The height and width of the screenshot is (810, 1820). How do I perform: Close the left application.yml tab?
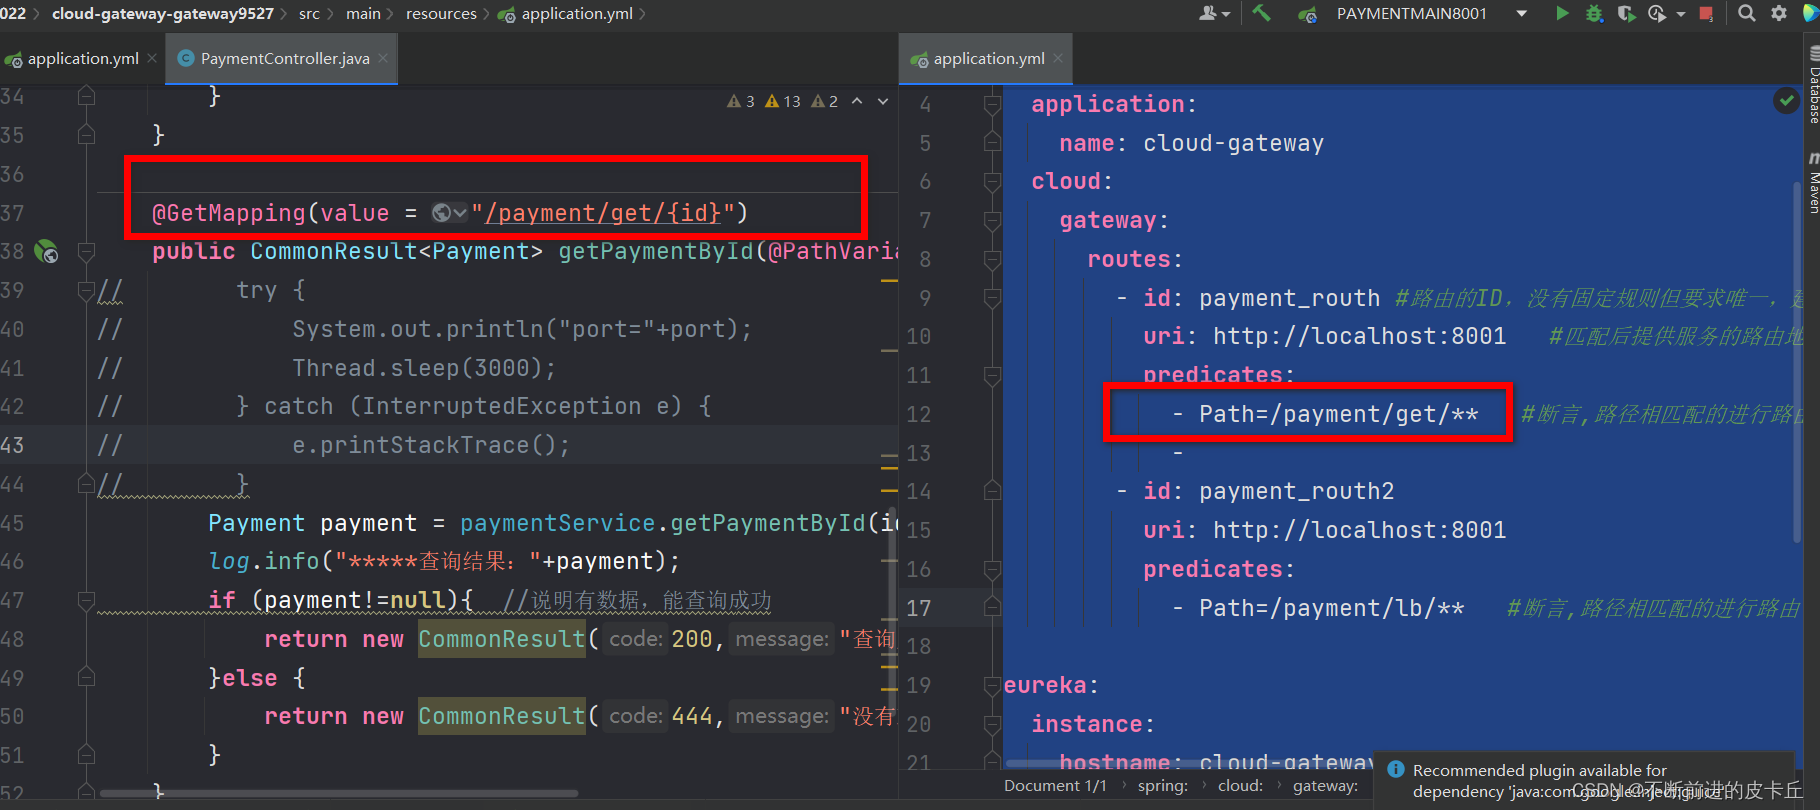tap(152, 58)
